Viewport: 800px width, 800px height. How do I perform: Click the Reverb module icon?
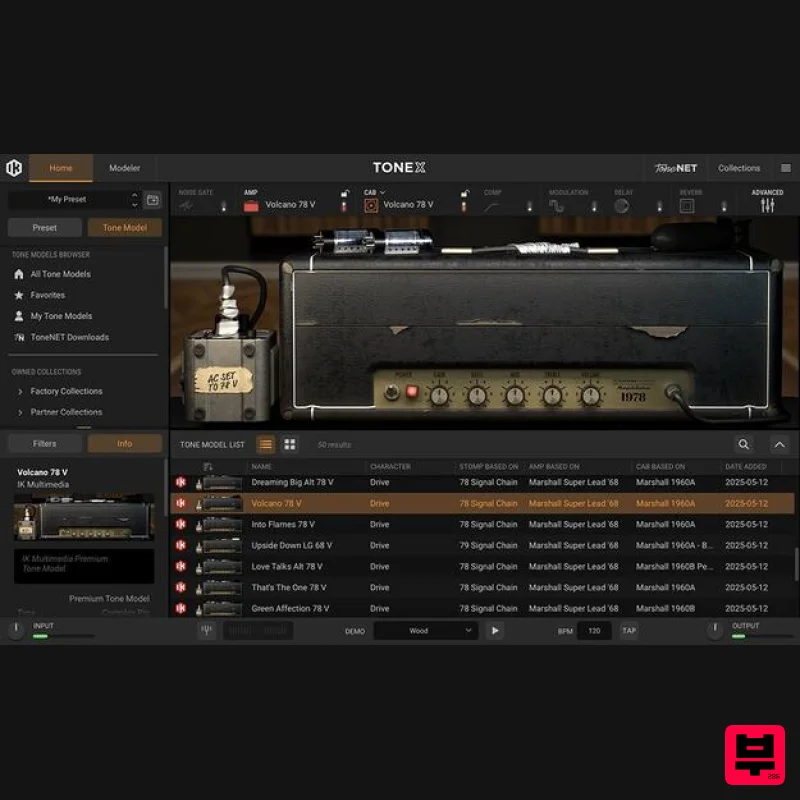pos(687,206)
